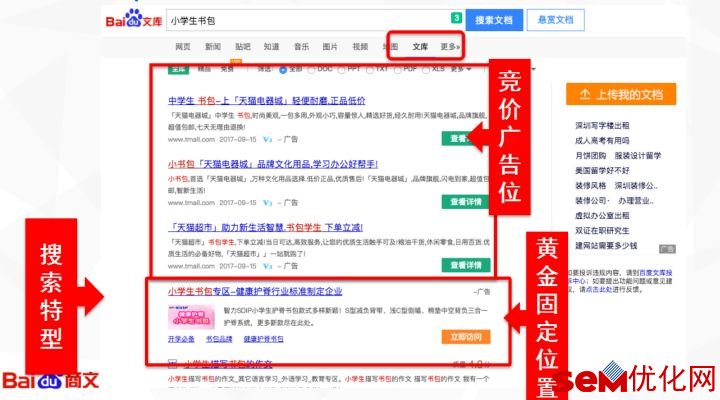Click the green 3 badge in search box
Screen dimensions: 720x400
[456, 18]
